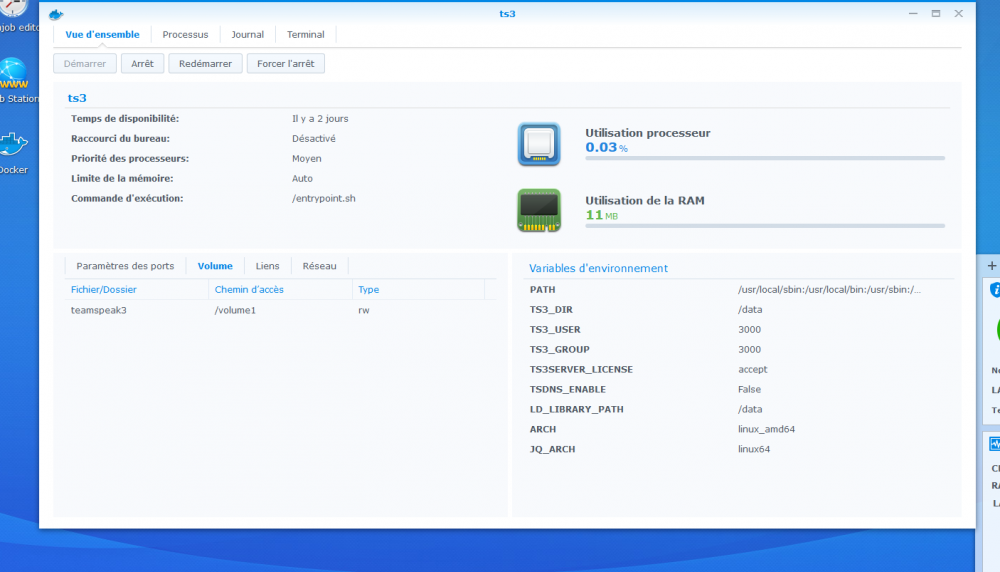Select the teamspeak3 volume row
Viewport: 1000px width, 572px height.
coord(281,310)
